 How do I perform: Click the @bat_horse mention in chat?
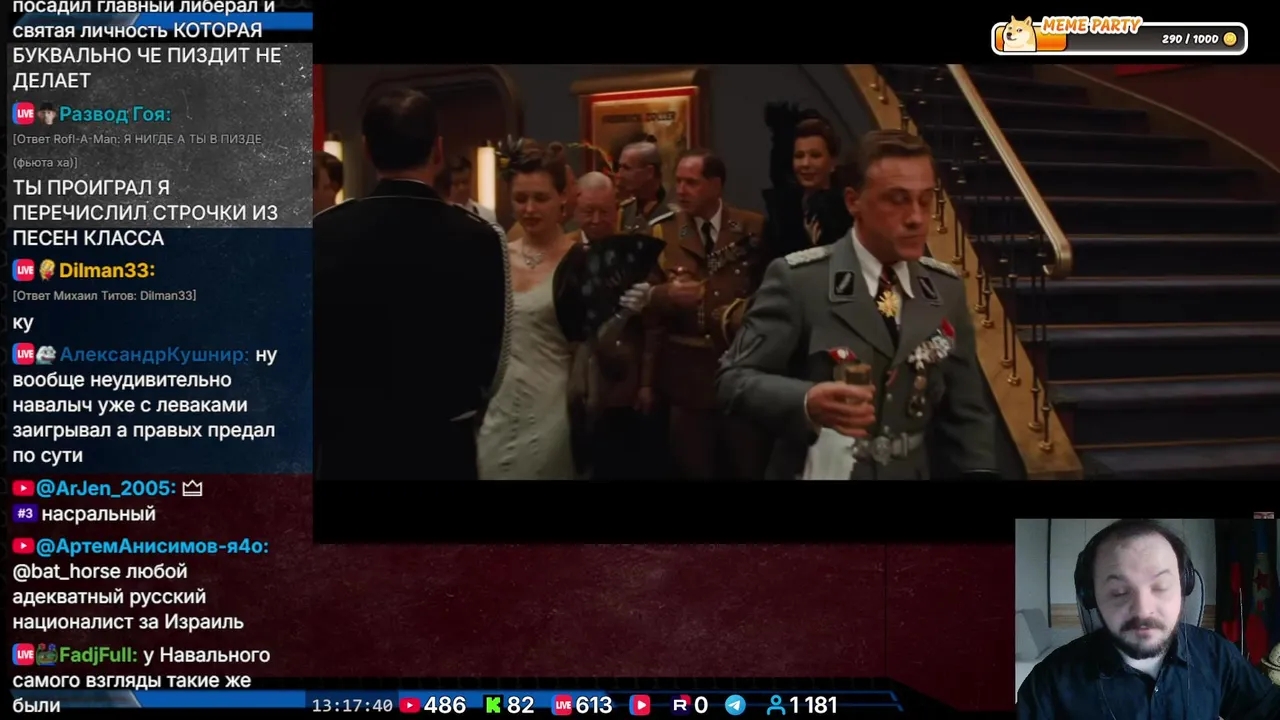(x=66, y=572)
